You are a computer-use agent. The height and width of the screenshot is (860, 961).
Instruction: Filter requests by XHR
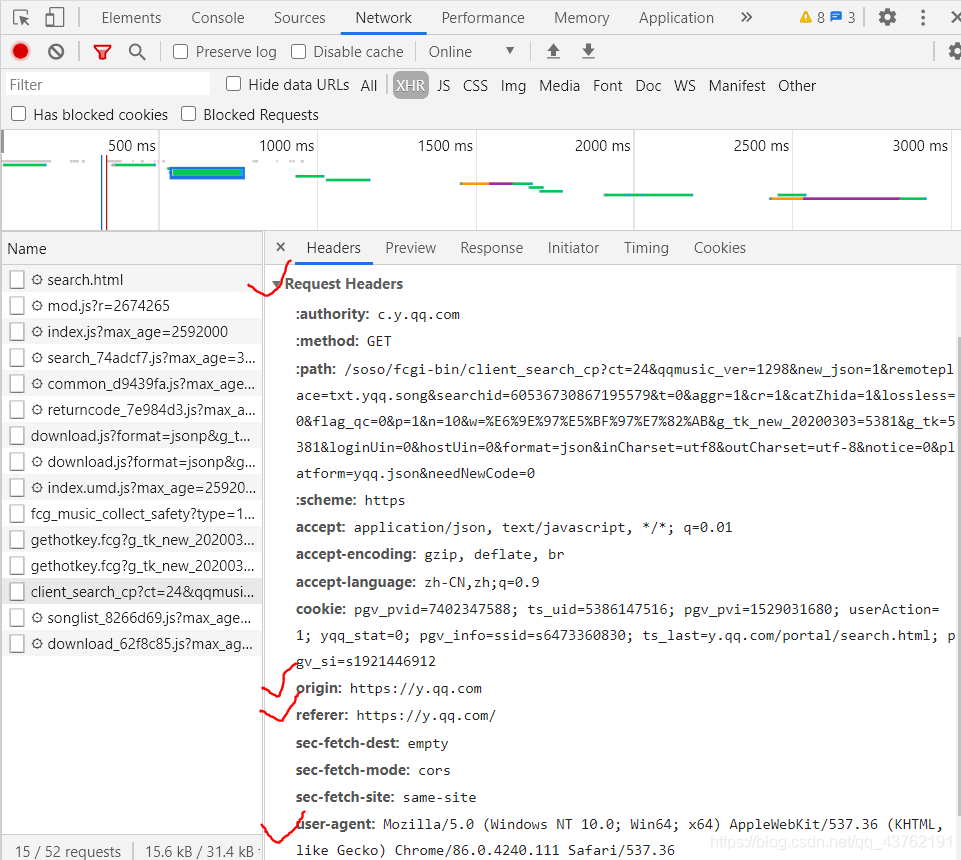410,85
